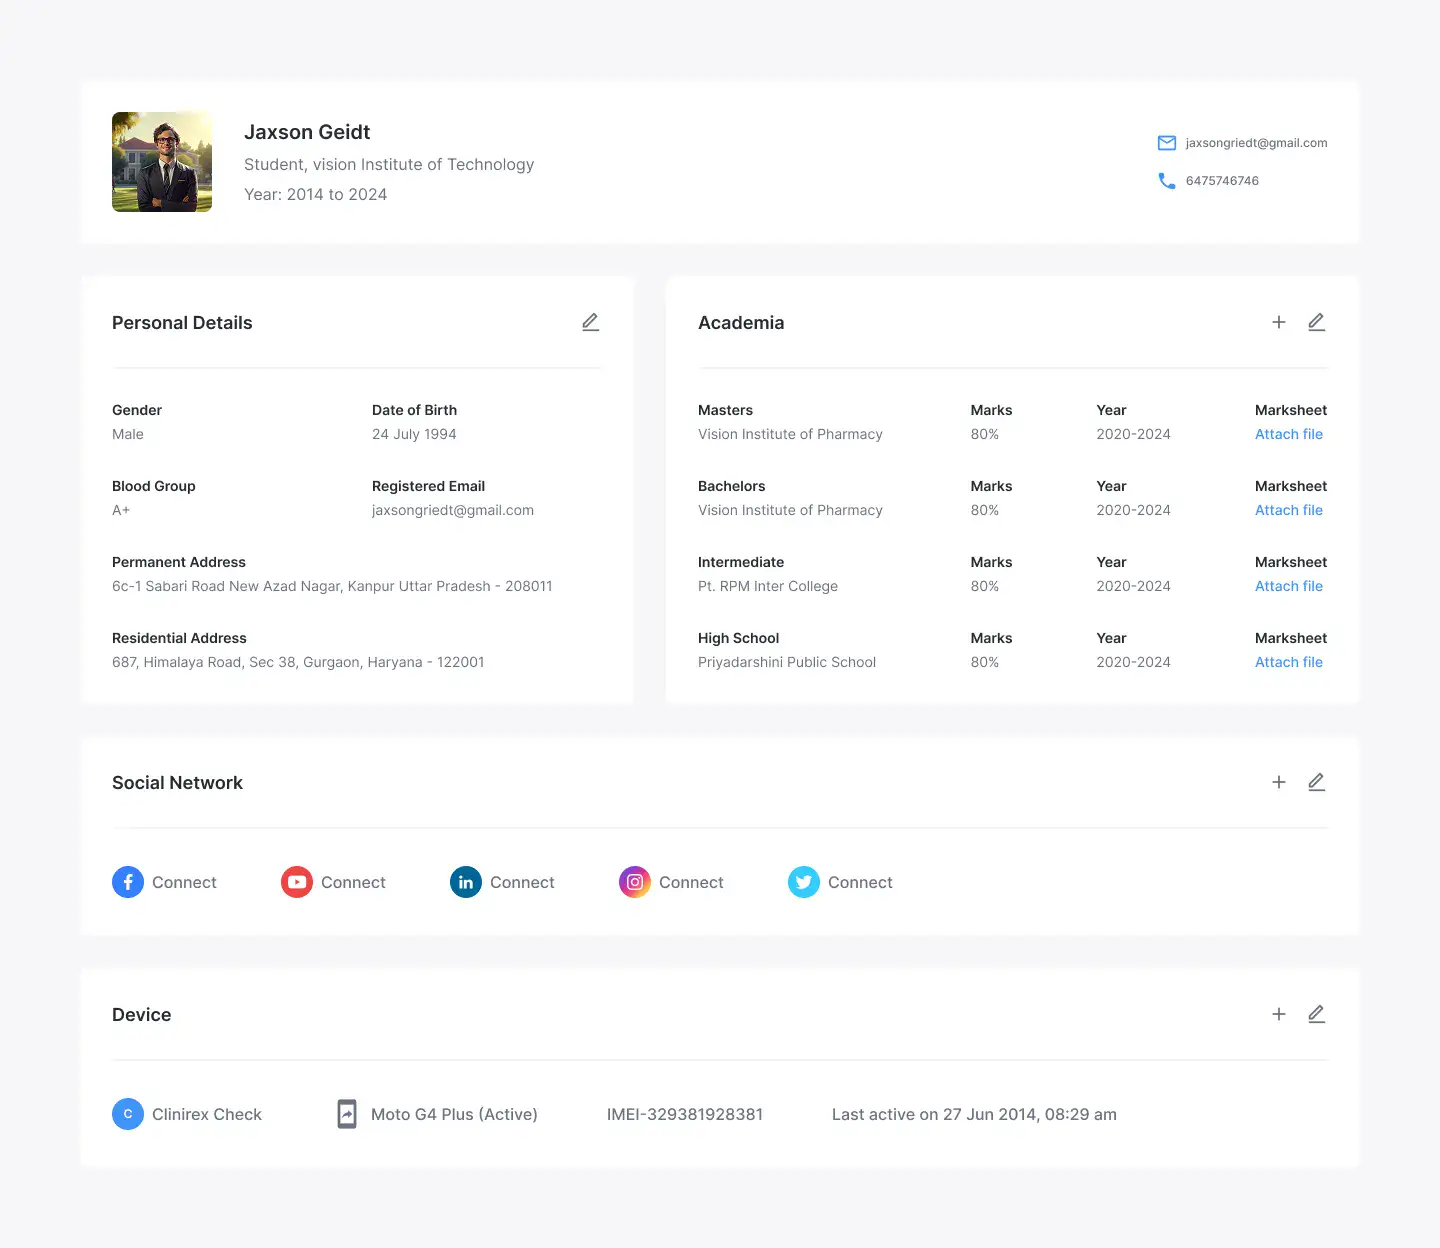This screenshot has height=1248, width=1440.
Task: Click the Twitter icon
Action: tap(804, 882)
